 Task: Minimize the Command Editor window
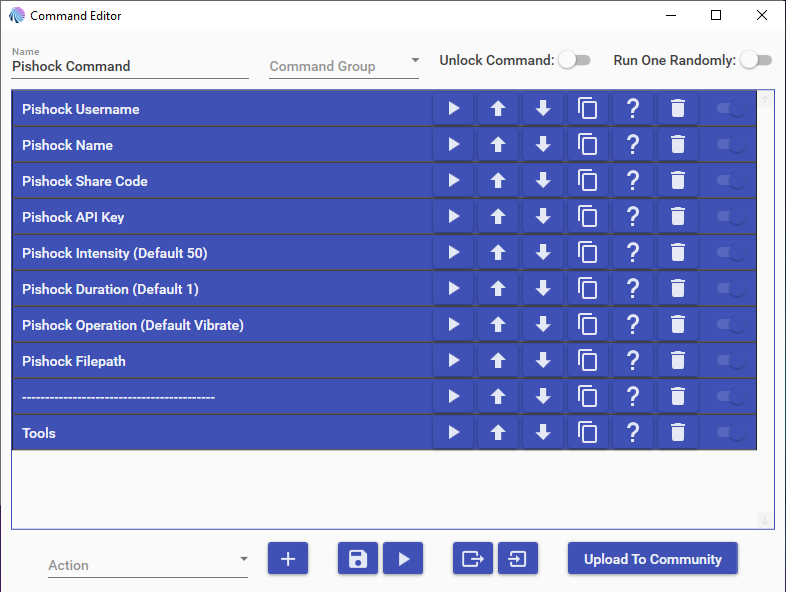(x=671, y=16)
